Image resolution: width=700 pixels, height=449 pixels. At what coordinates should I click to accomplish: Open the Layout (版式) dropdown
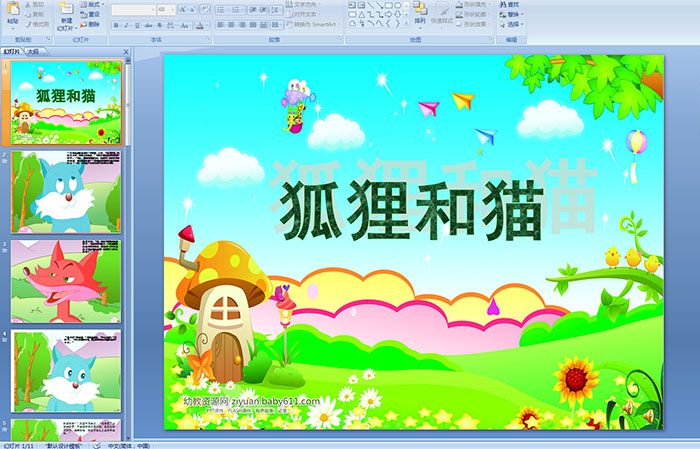click(92, 4)
